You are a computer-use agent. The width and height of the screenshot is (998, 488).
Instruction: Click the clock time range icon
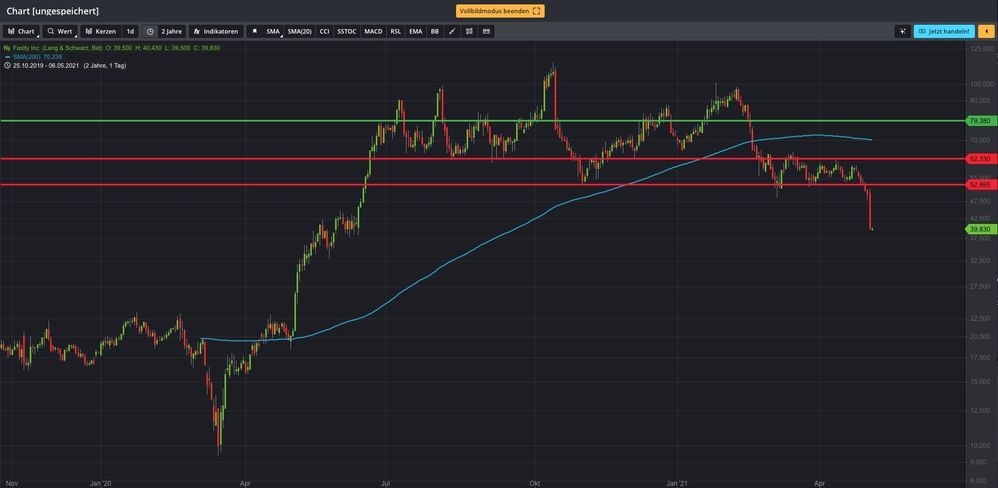click(150, 31)
